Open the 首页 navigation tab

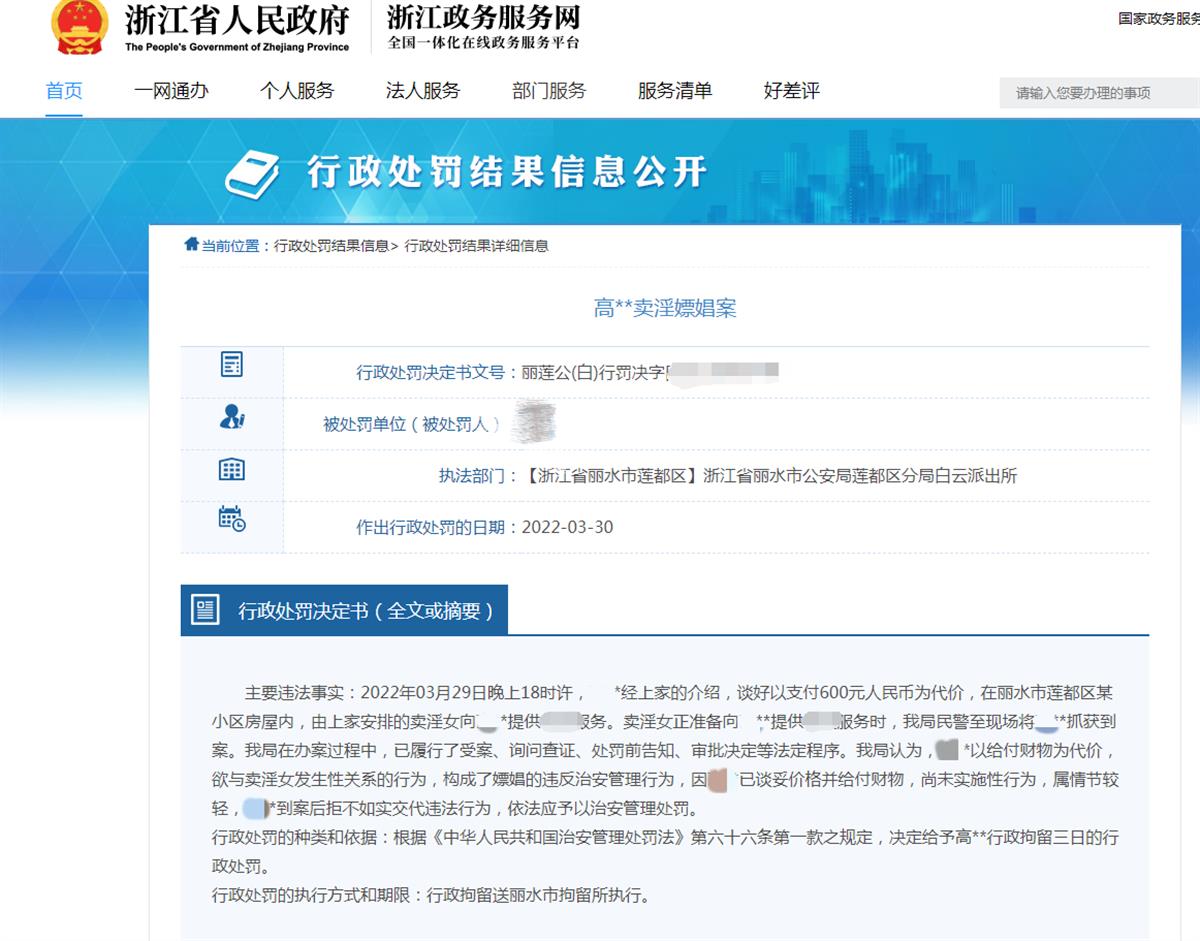tap(64, 91)
